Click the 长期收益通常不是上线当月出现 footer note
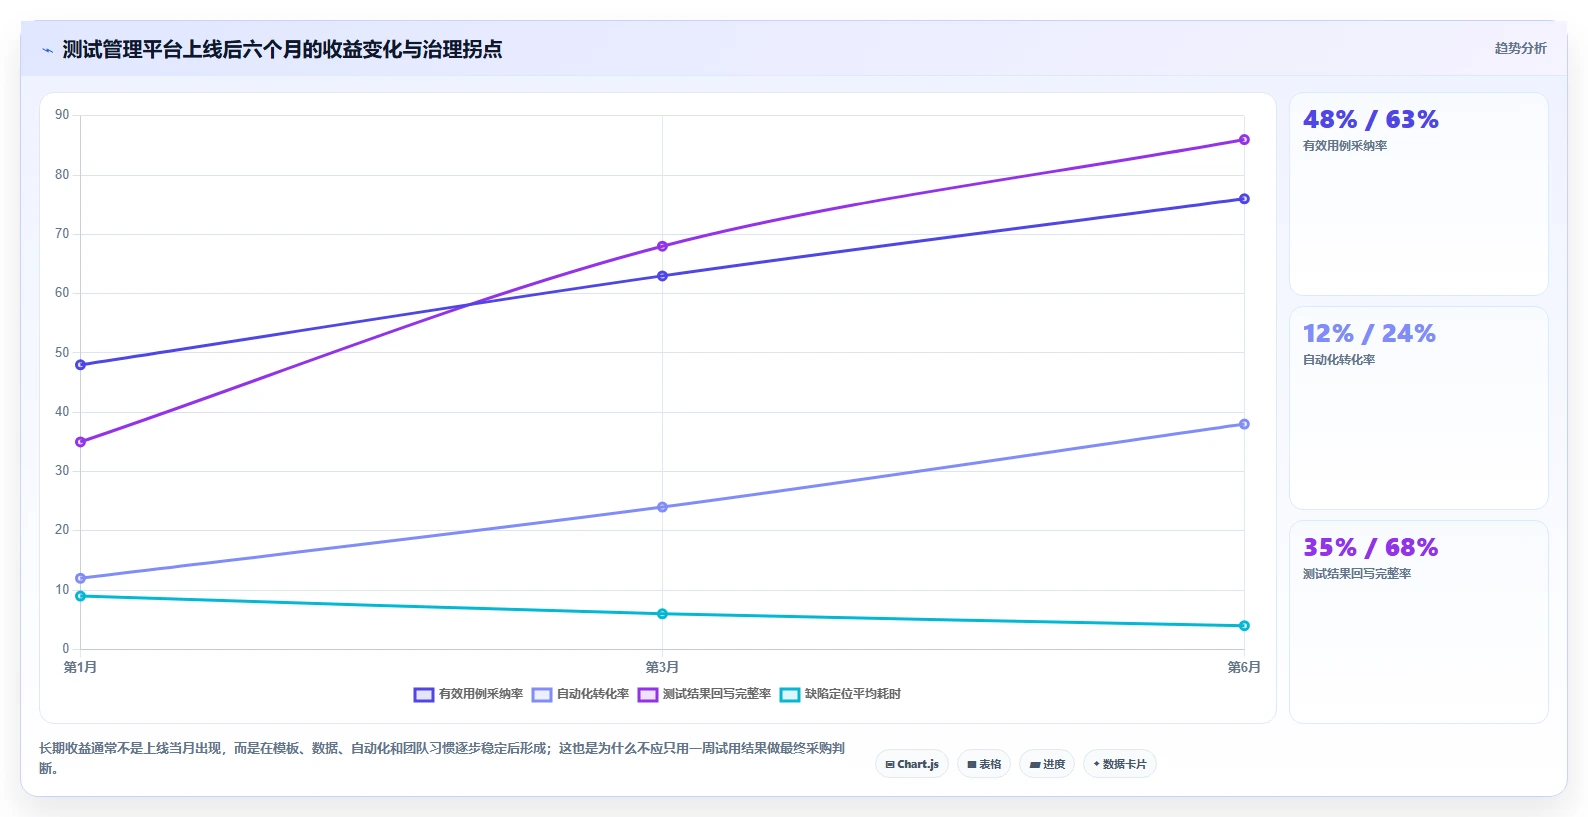 click(442, 758)
